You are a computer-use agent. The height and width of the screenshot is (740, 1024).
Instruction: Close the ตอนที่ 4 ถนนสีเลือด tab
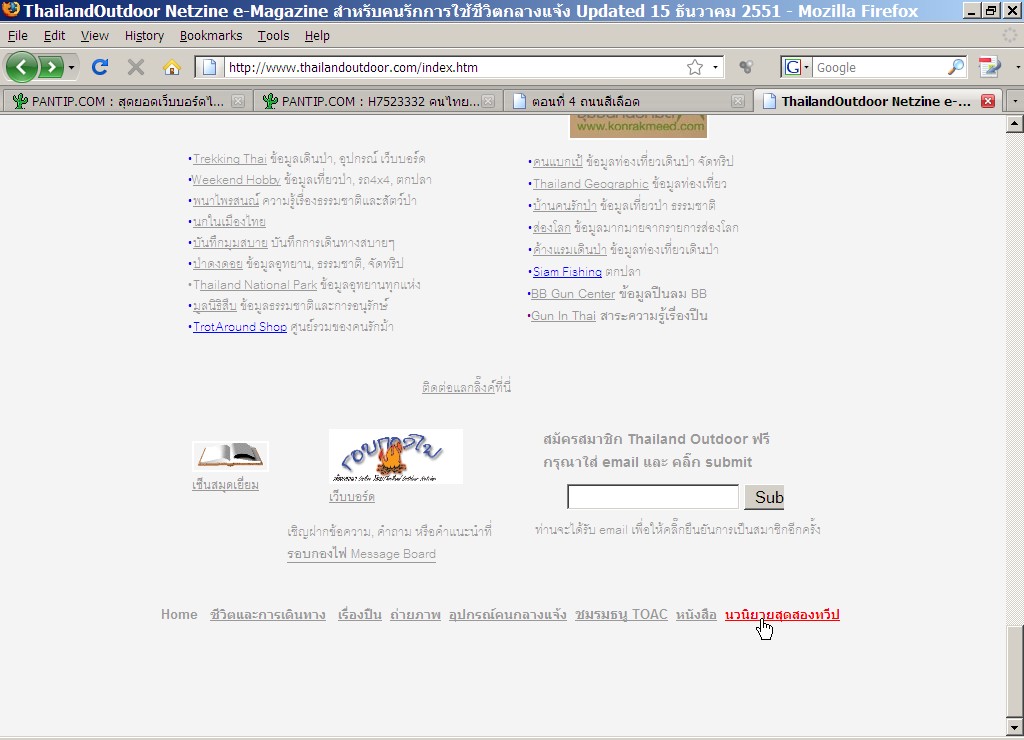(738, 101)
